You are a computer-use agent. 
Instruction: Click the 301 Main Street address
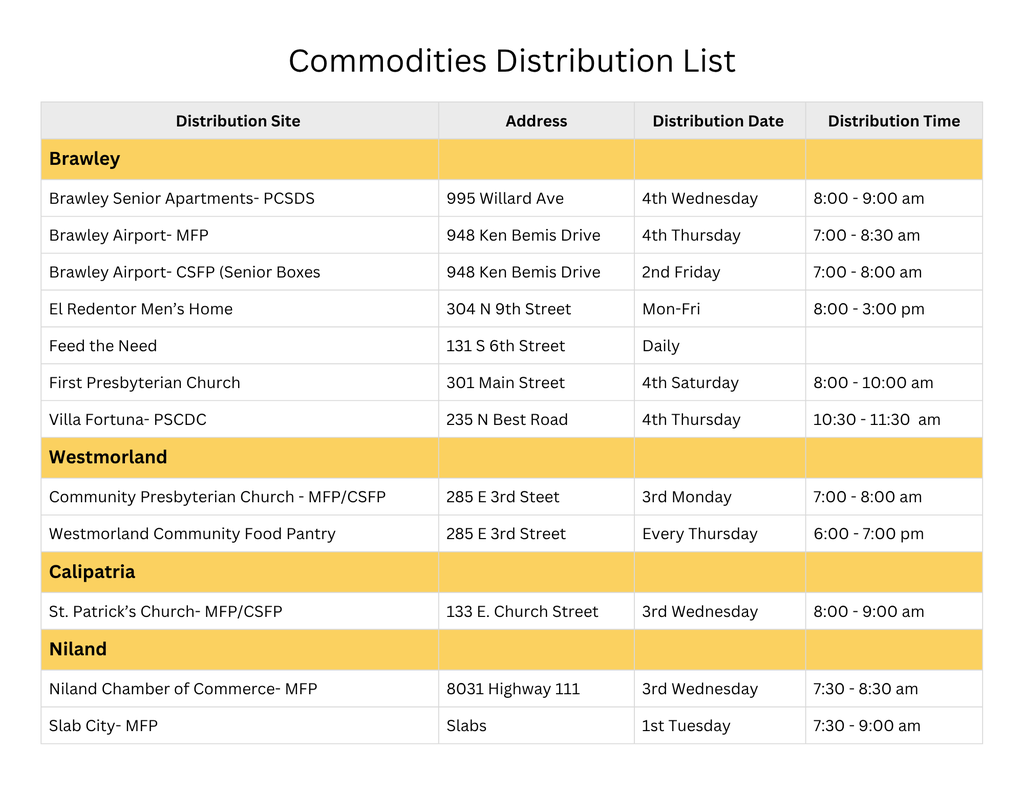[505, 383]
